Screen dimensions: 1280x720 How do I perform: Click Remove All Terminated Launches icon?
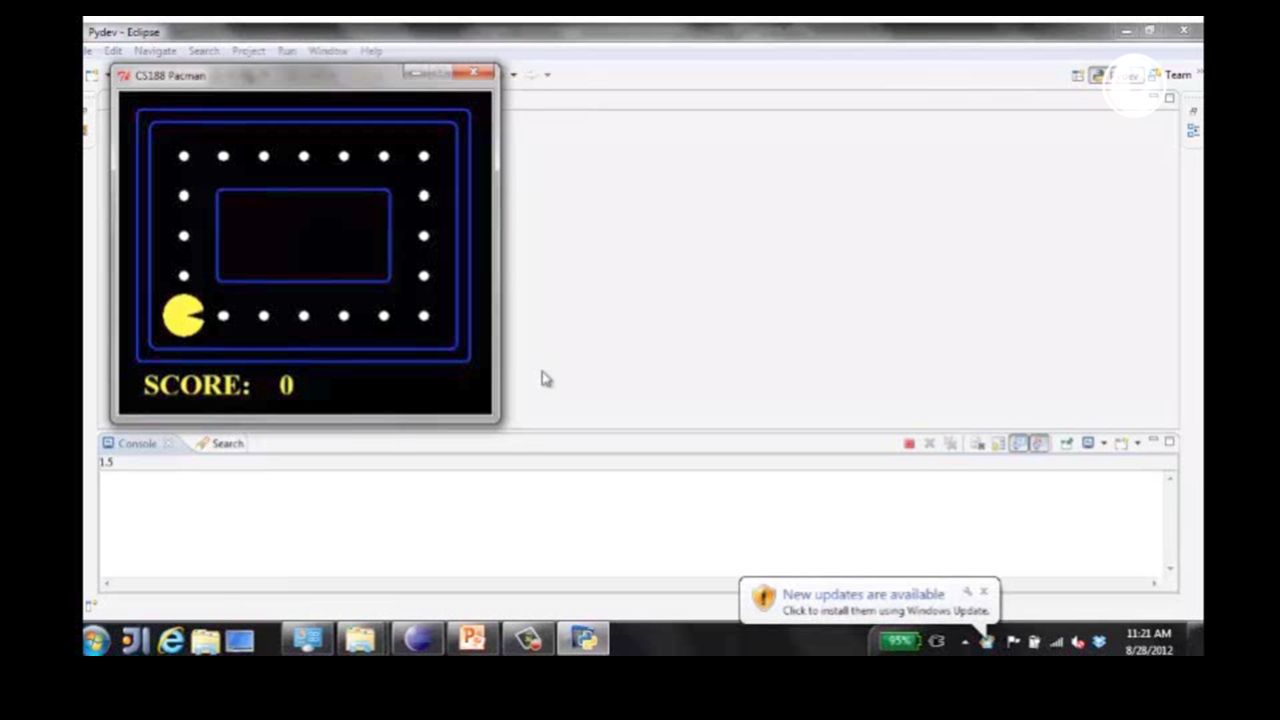950,443
